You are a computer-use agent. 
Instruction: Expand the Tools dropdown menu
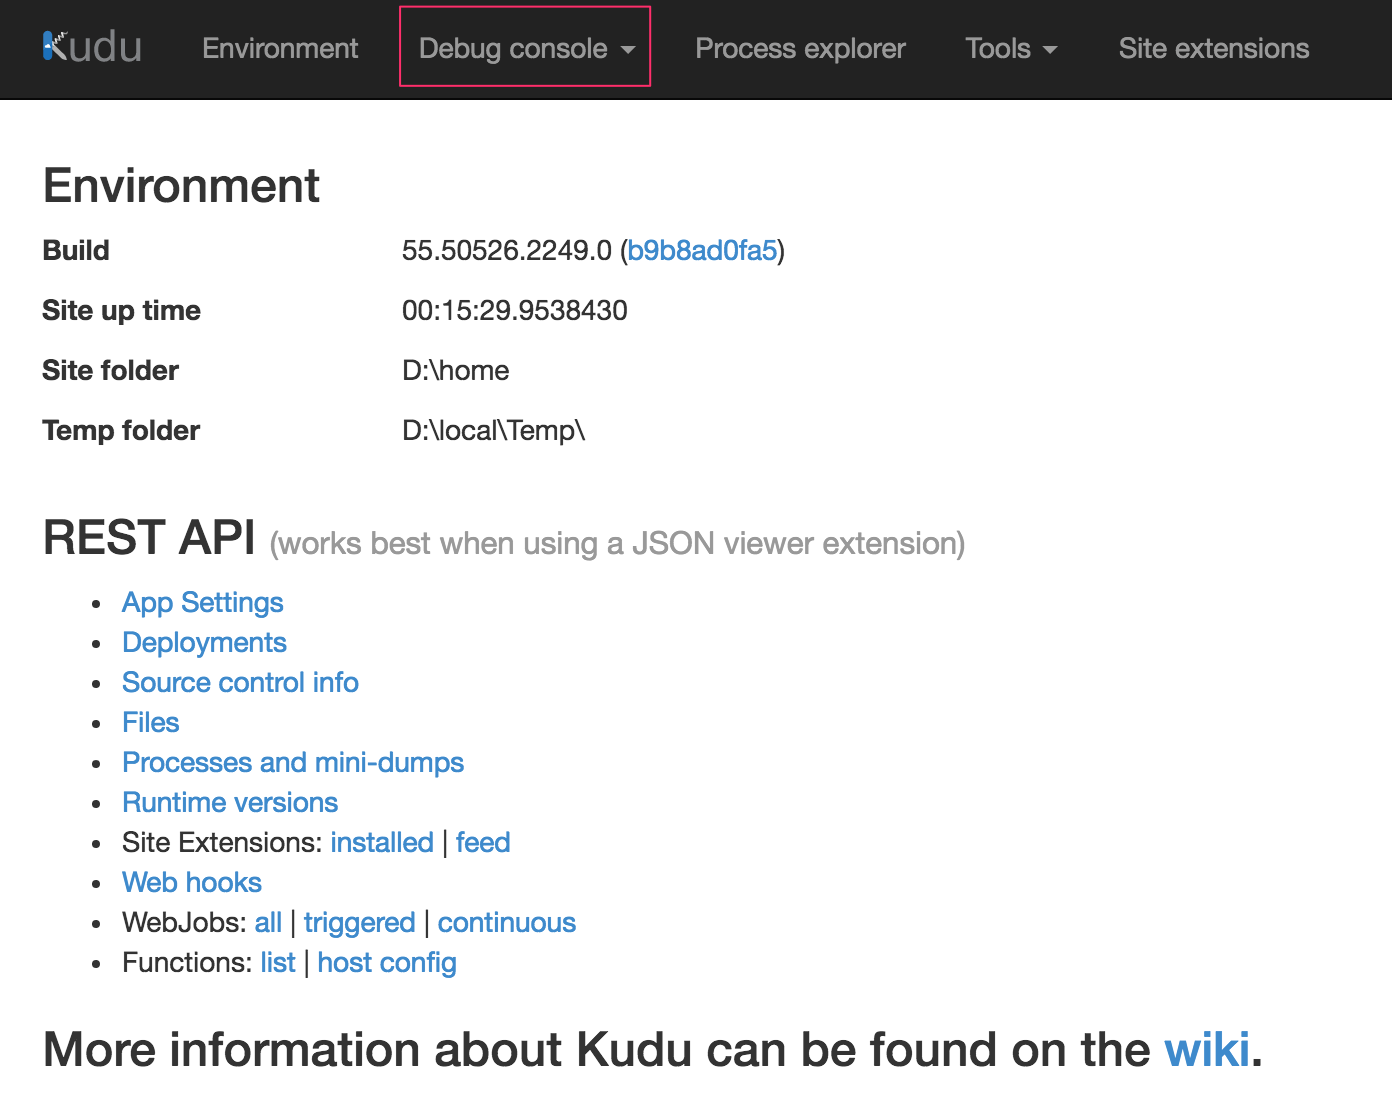pyautogui.click(x=1011, y=48)
